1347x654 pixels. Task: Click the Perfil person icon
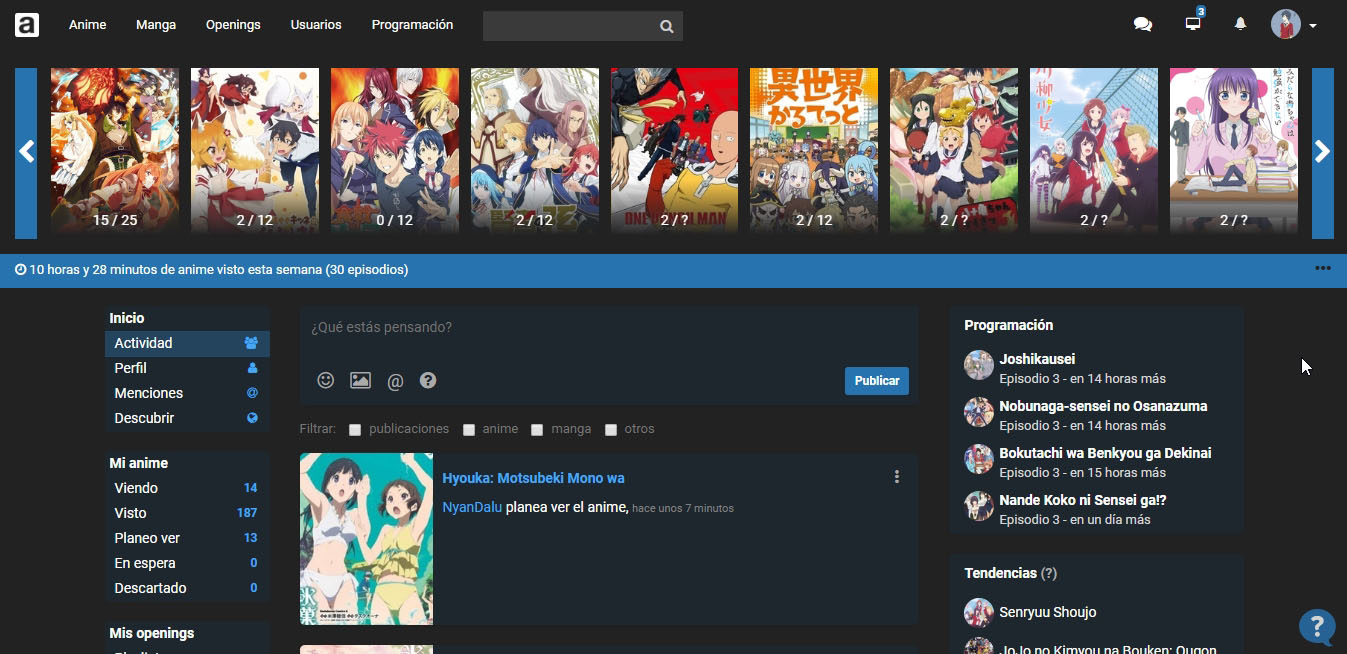pyautogui.click(x=252, y=368)
